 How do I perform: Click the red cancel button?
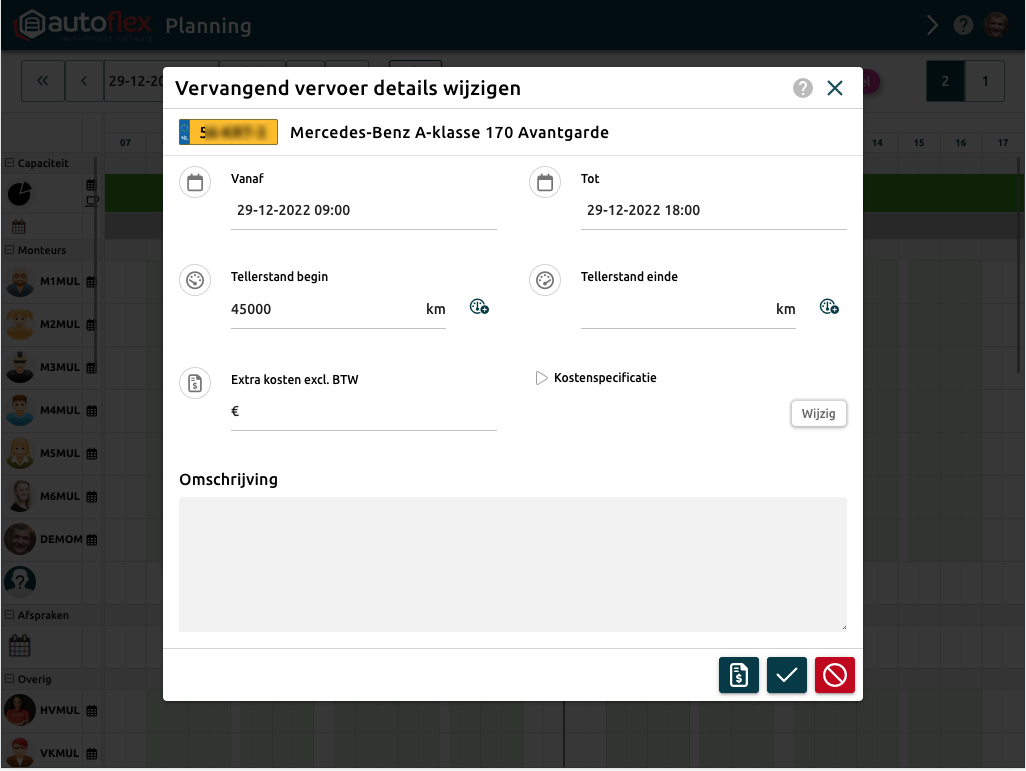(834, 676)
